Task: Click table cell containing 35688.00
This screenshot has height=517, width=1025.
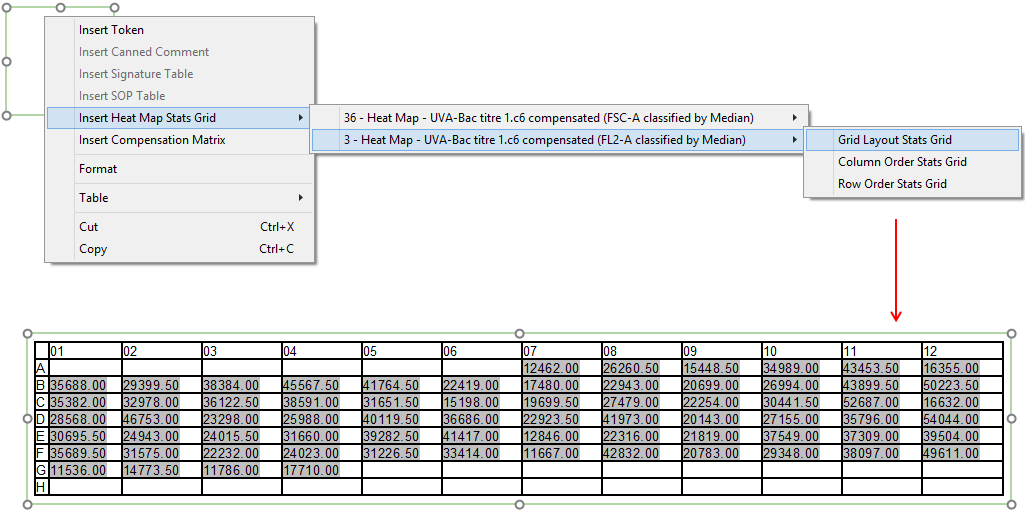Action: pos(76,385)
